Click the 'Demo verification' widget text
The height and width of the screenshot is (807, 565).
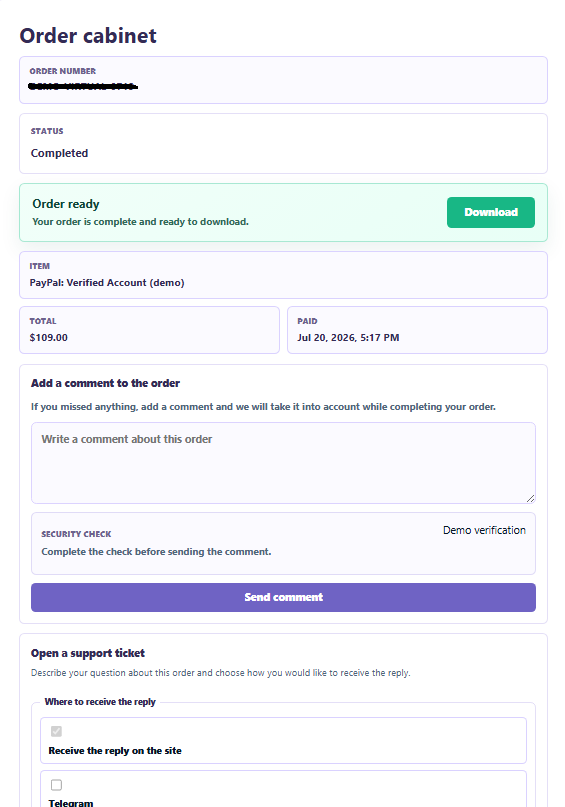[484, 530]
